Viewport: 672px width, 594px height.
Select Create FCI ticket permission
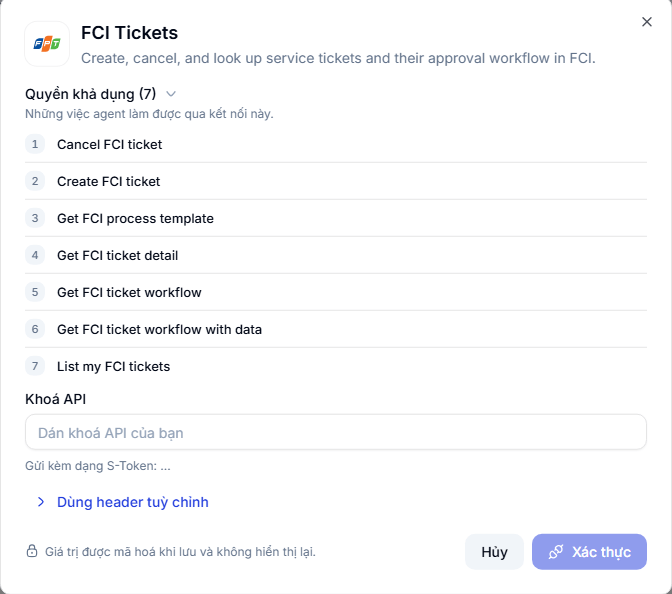[x=336, y=181]
